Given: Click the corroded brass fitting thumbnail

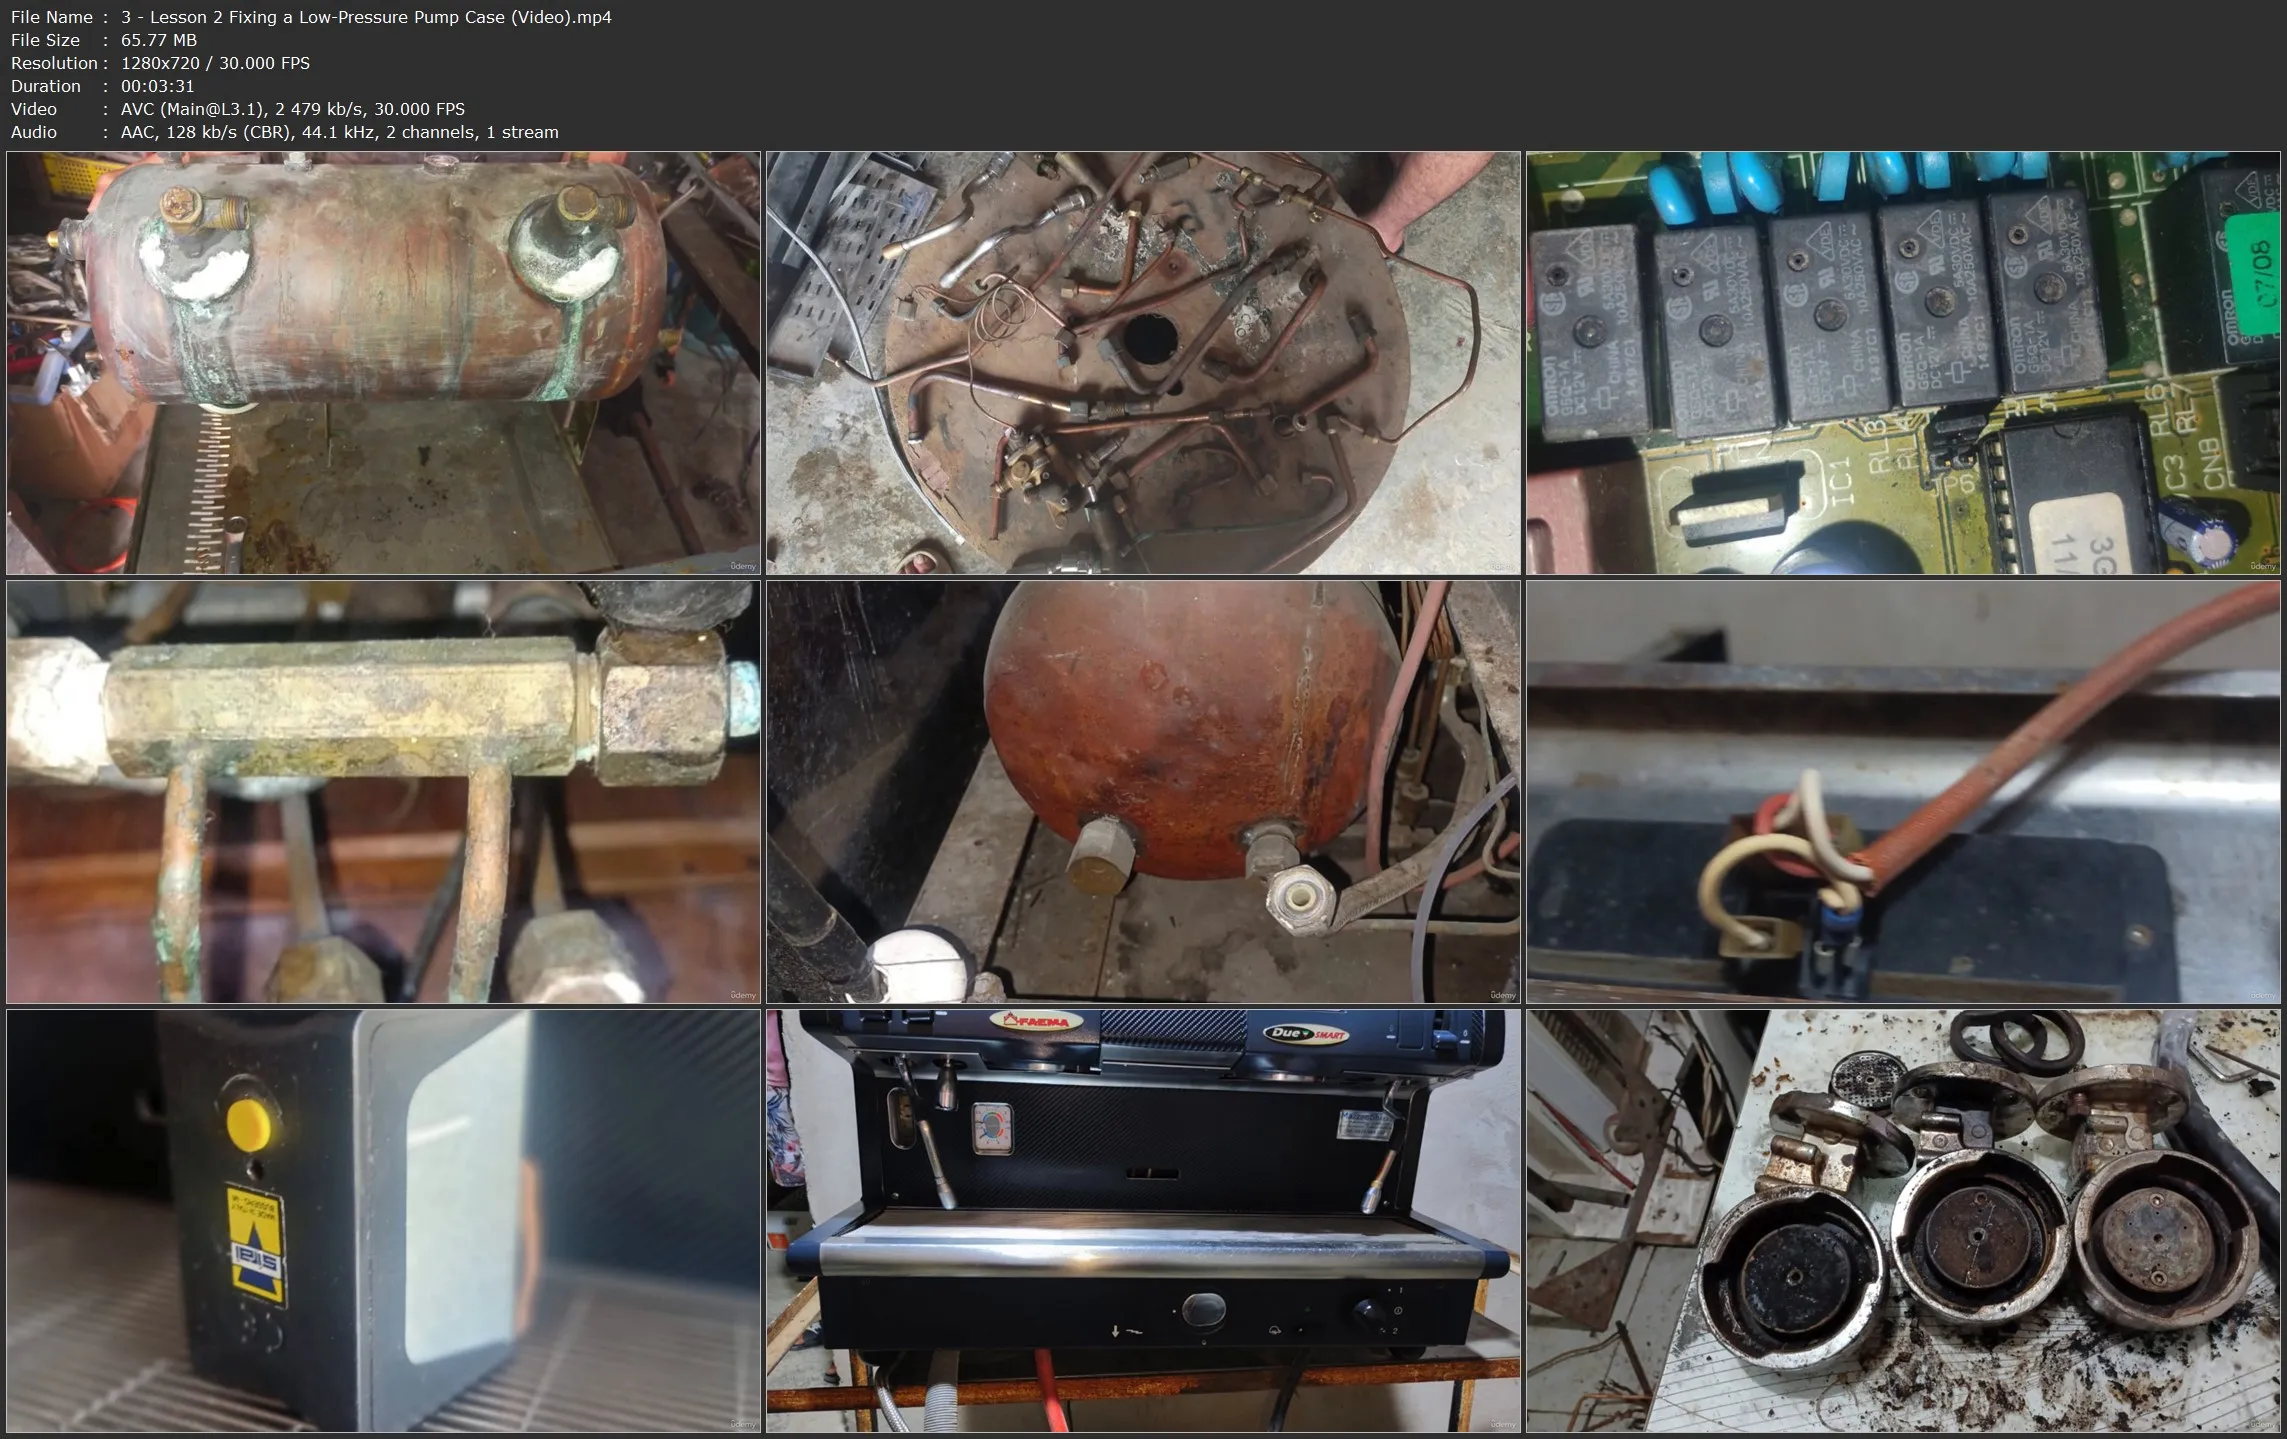Looking at the screenshot, I should click(x=383, y=791).
